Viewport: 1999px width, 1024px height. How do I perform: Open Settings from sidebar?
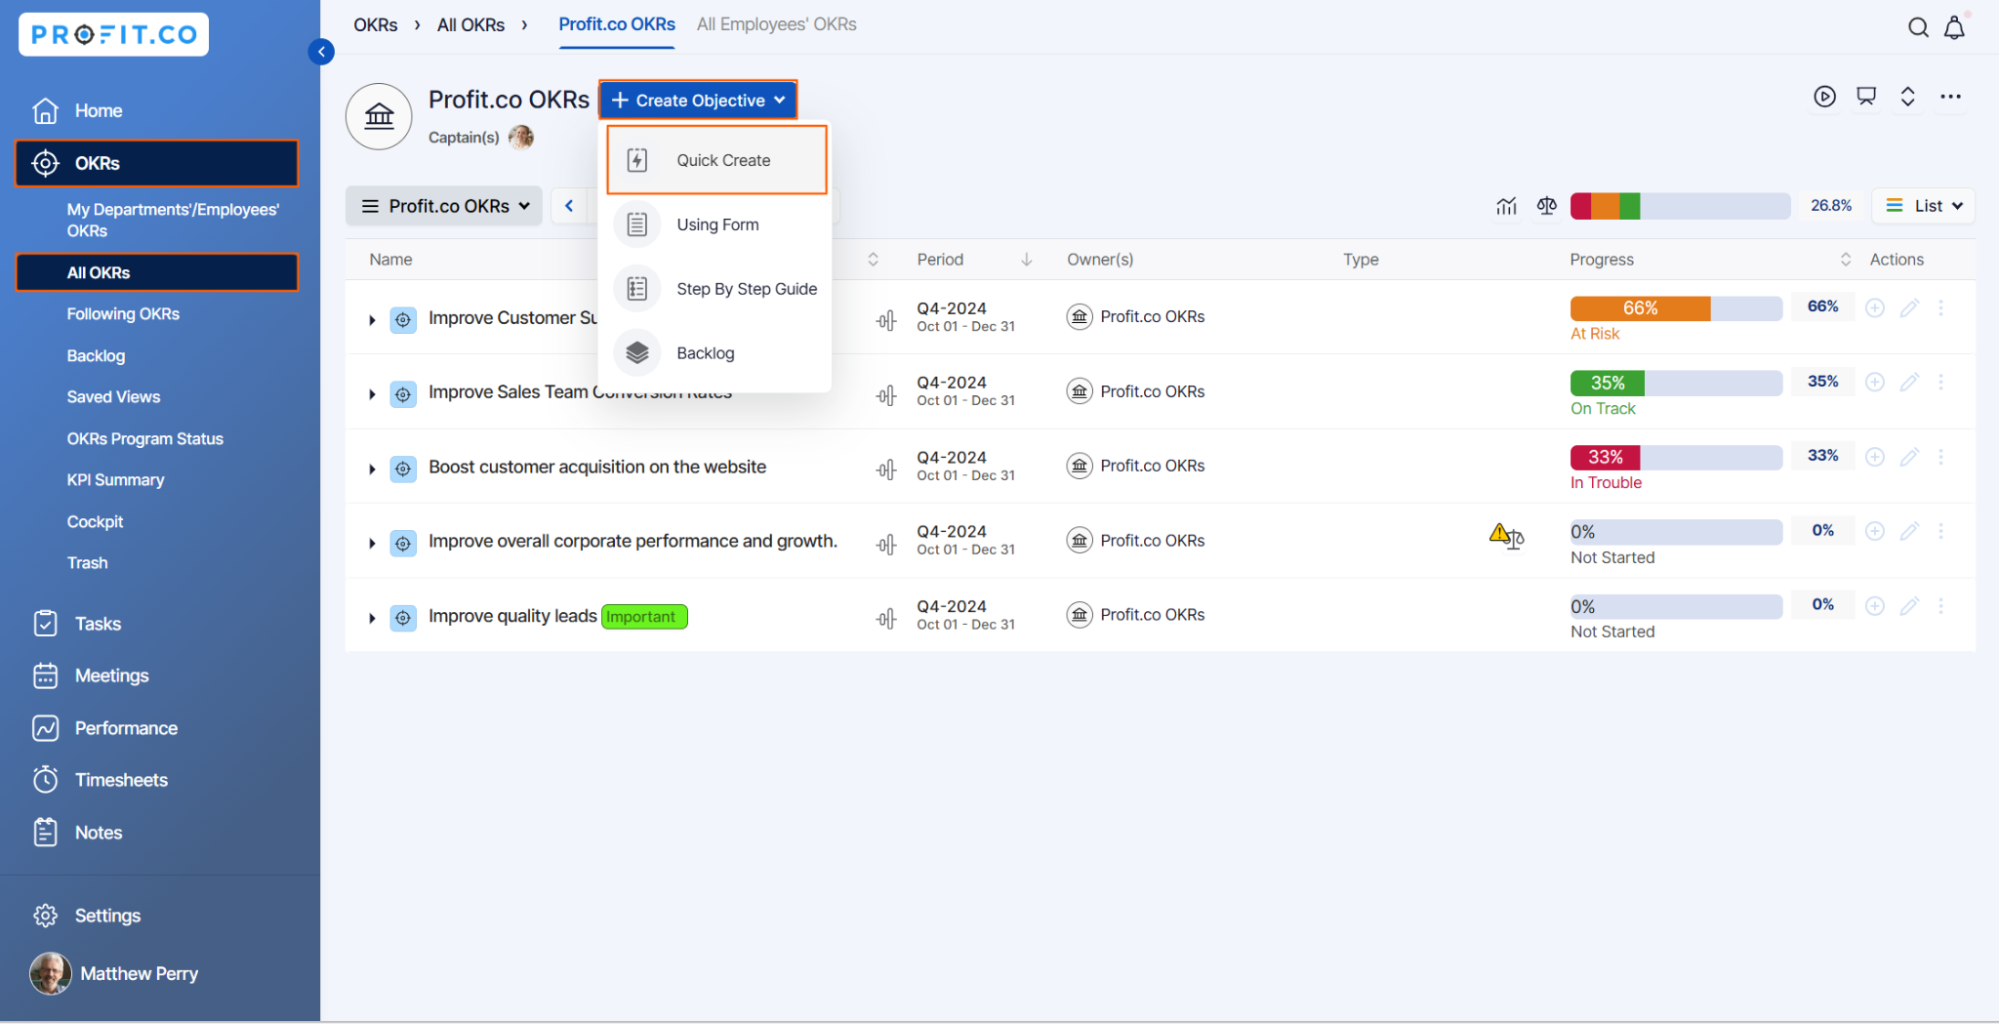click(x=107, y=916)
